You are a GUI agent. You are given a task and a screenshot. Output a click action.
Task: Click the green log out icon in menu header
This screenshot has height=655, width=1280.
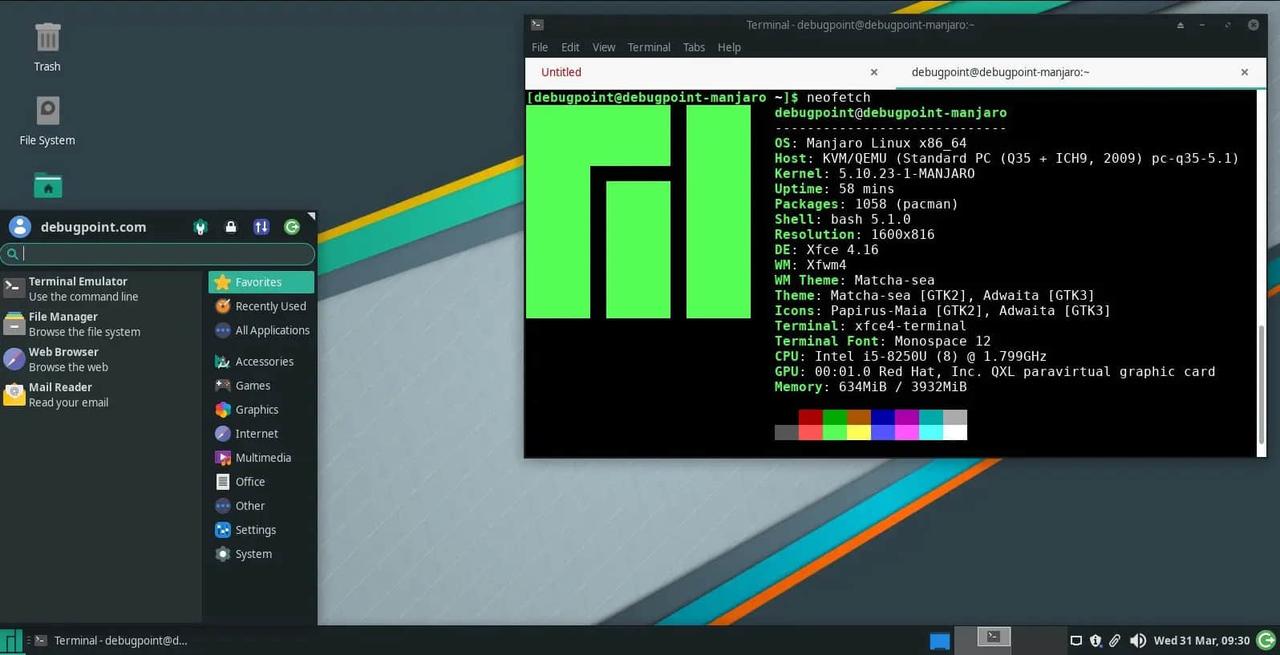click(292, 227)
